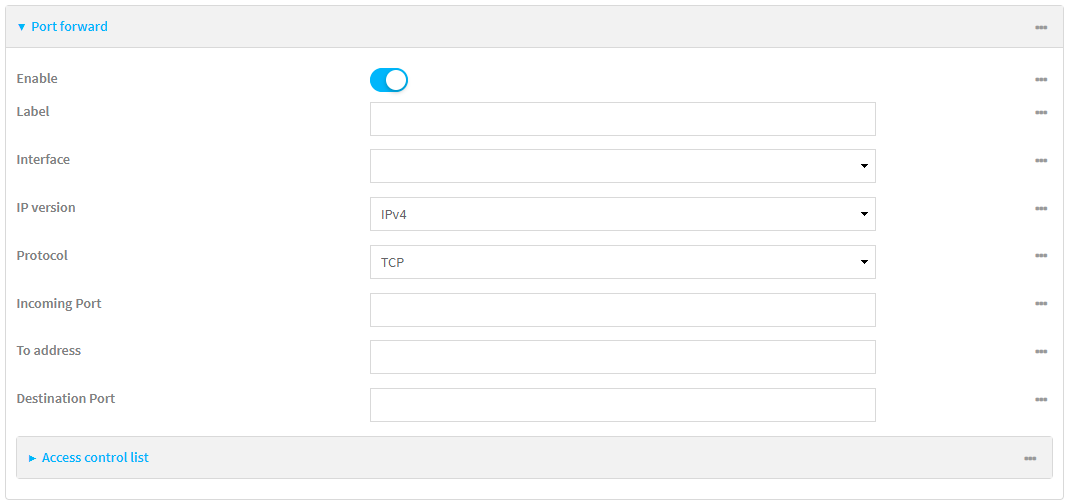
Task: Click the Label text field
Action: pos(622,119)
